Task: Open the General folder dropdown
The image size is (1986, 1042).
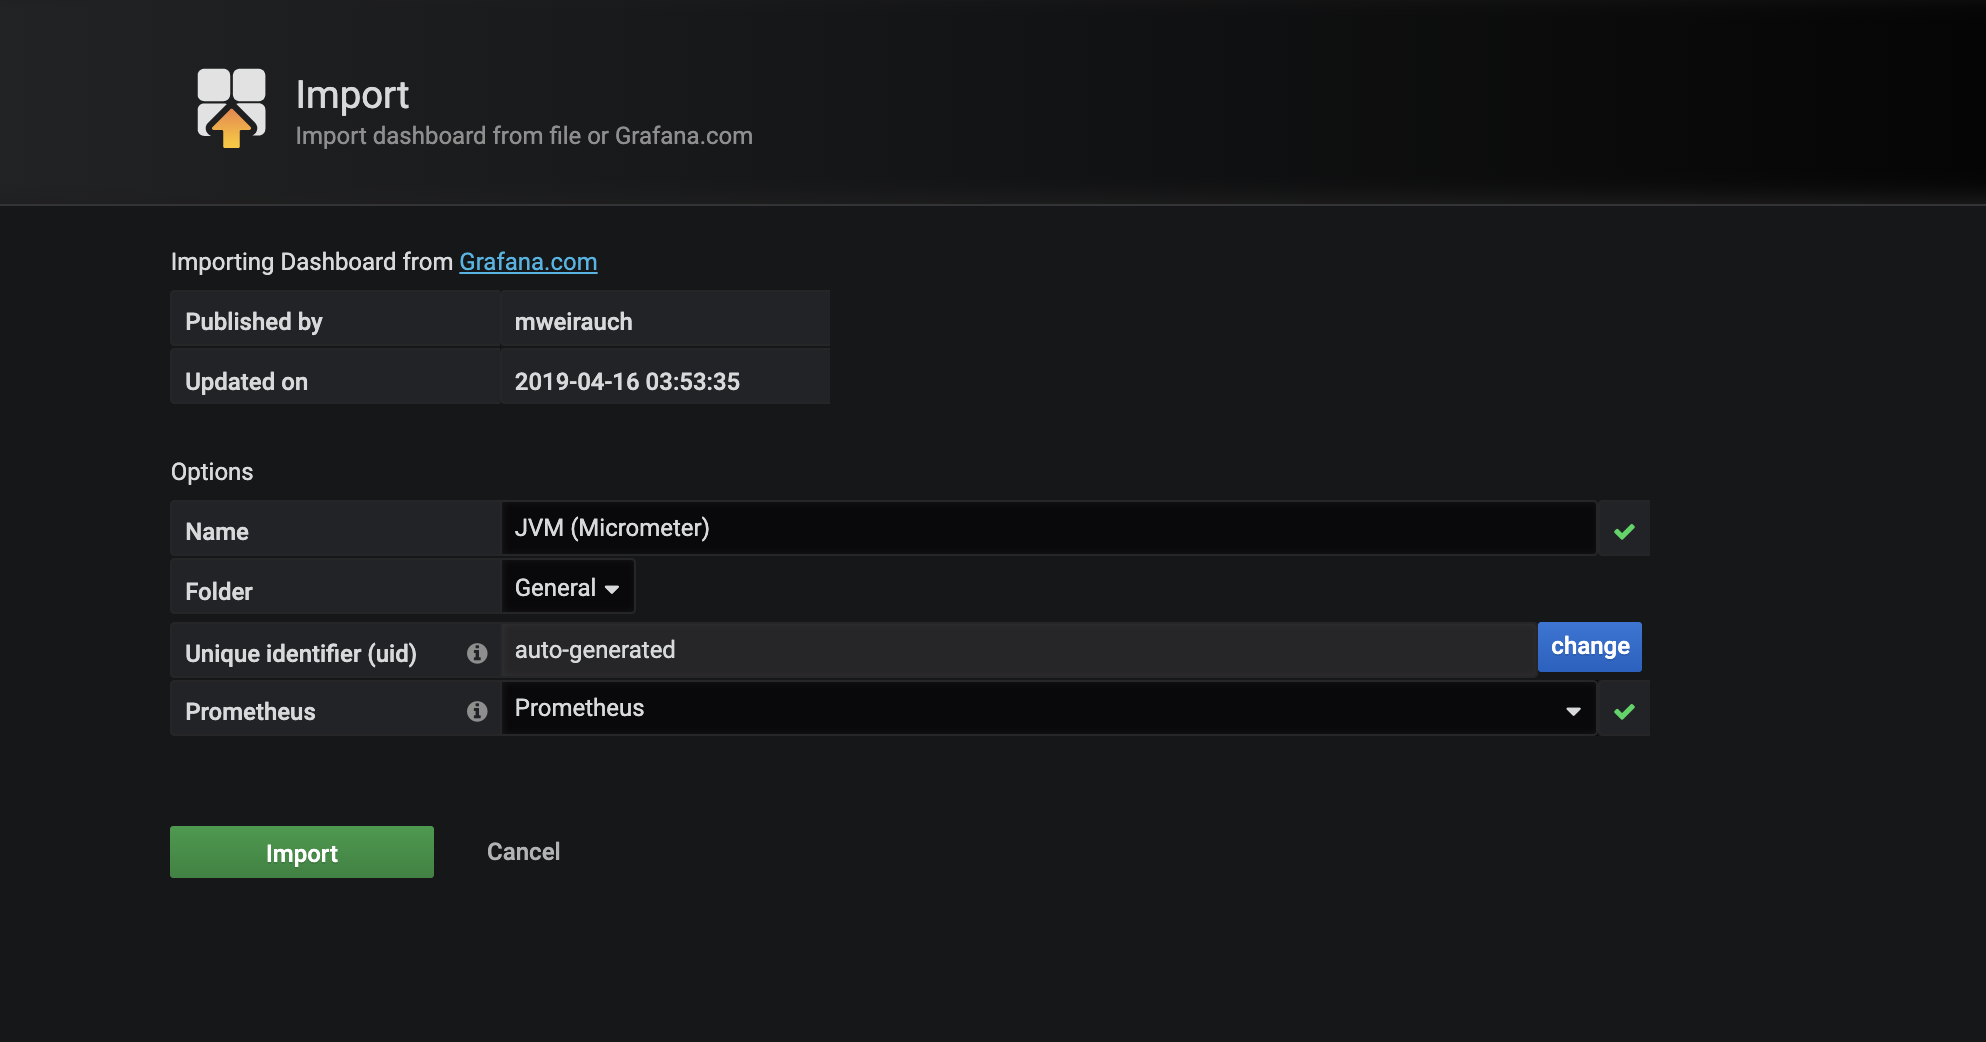Action: click(567, 587)
